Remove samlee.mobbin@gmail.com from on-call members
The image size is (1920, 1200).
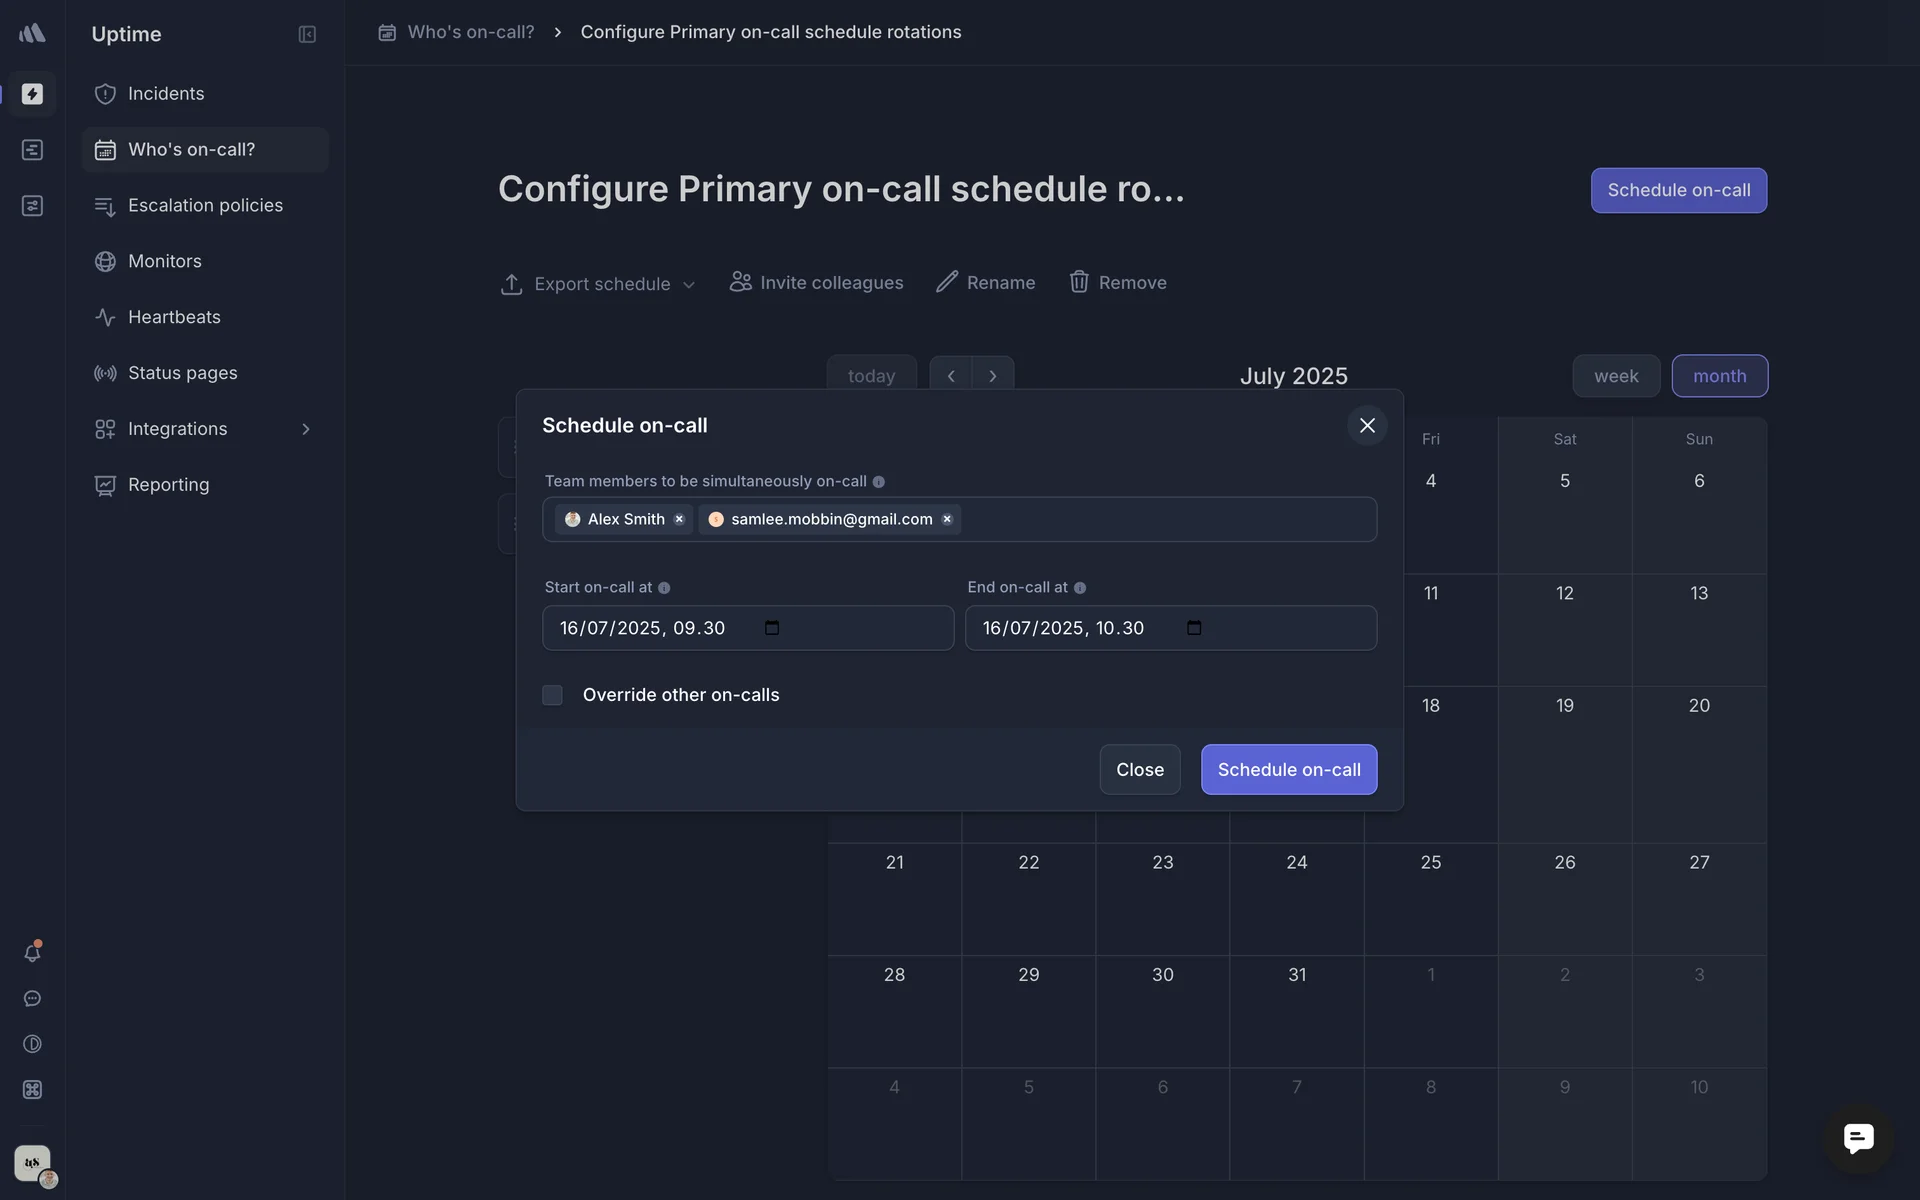pyautogui.click(x=947, y=519)
